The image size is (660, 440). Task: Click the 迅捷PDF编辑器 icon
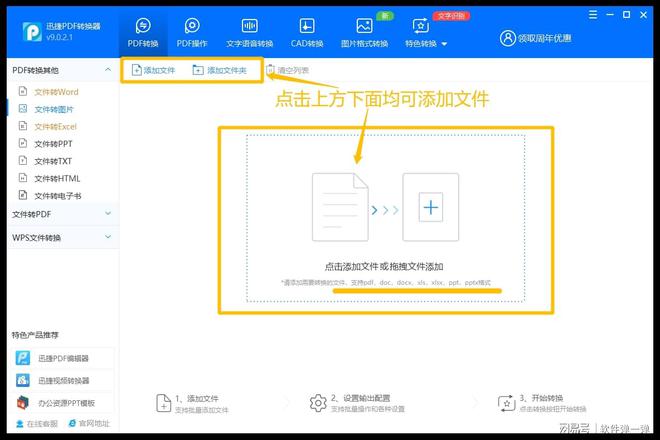click(23, 358)
